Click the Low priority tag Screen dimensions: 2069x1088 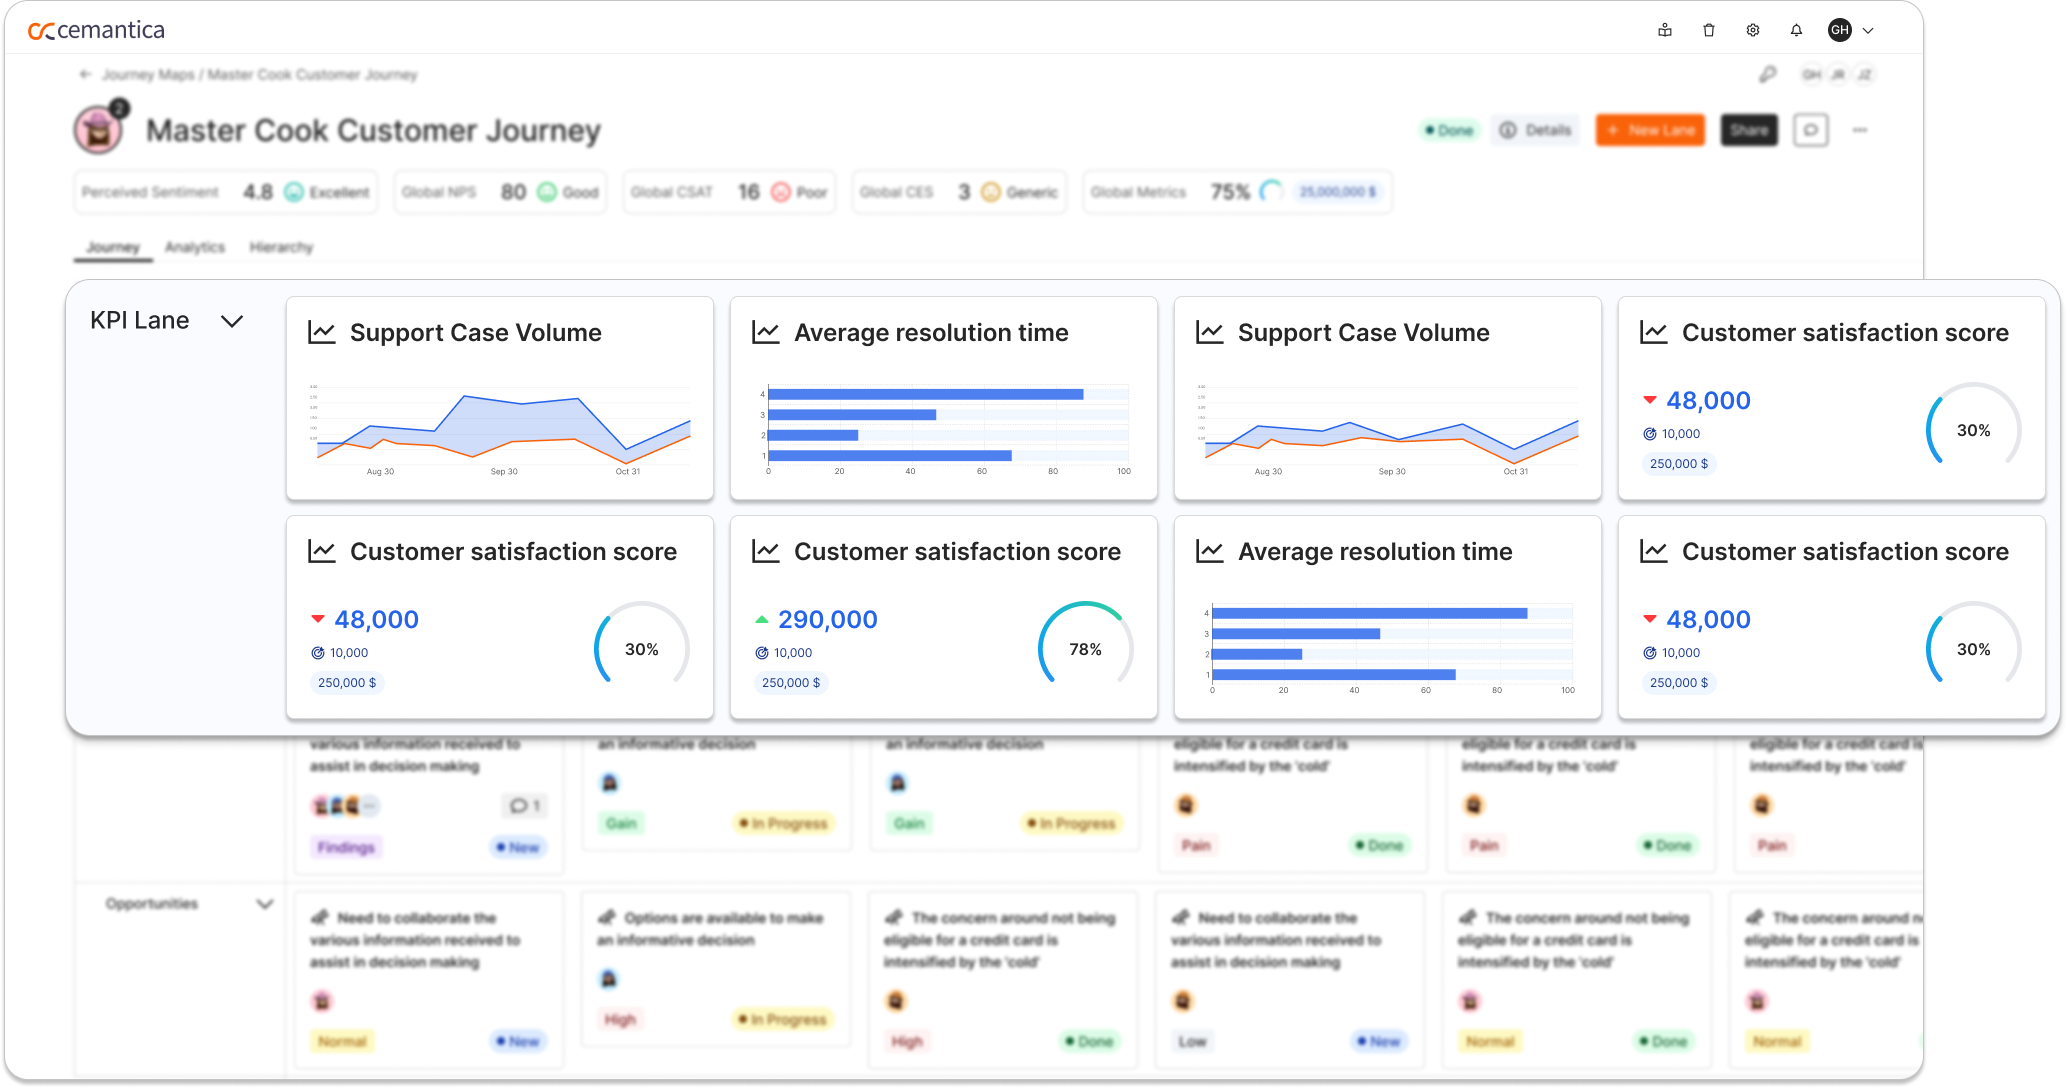click(x=1192, y=1041)
